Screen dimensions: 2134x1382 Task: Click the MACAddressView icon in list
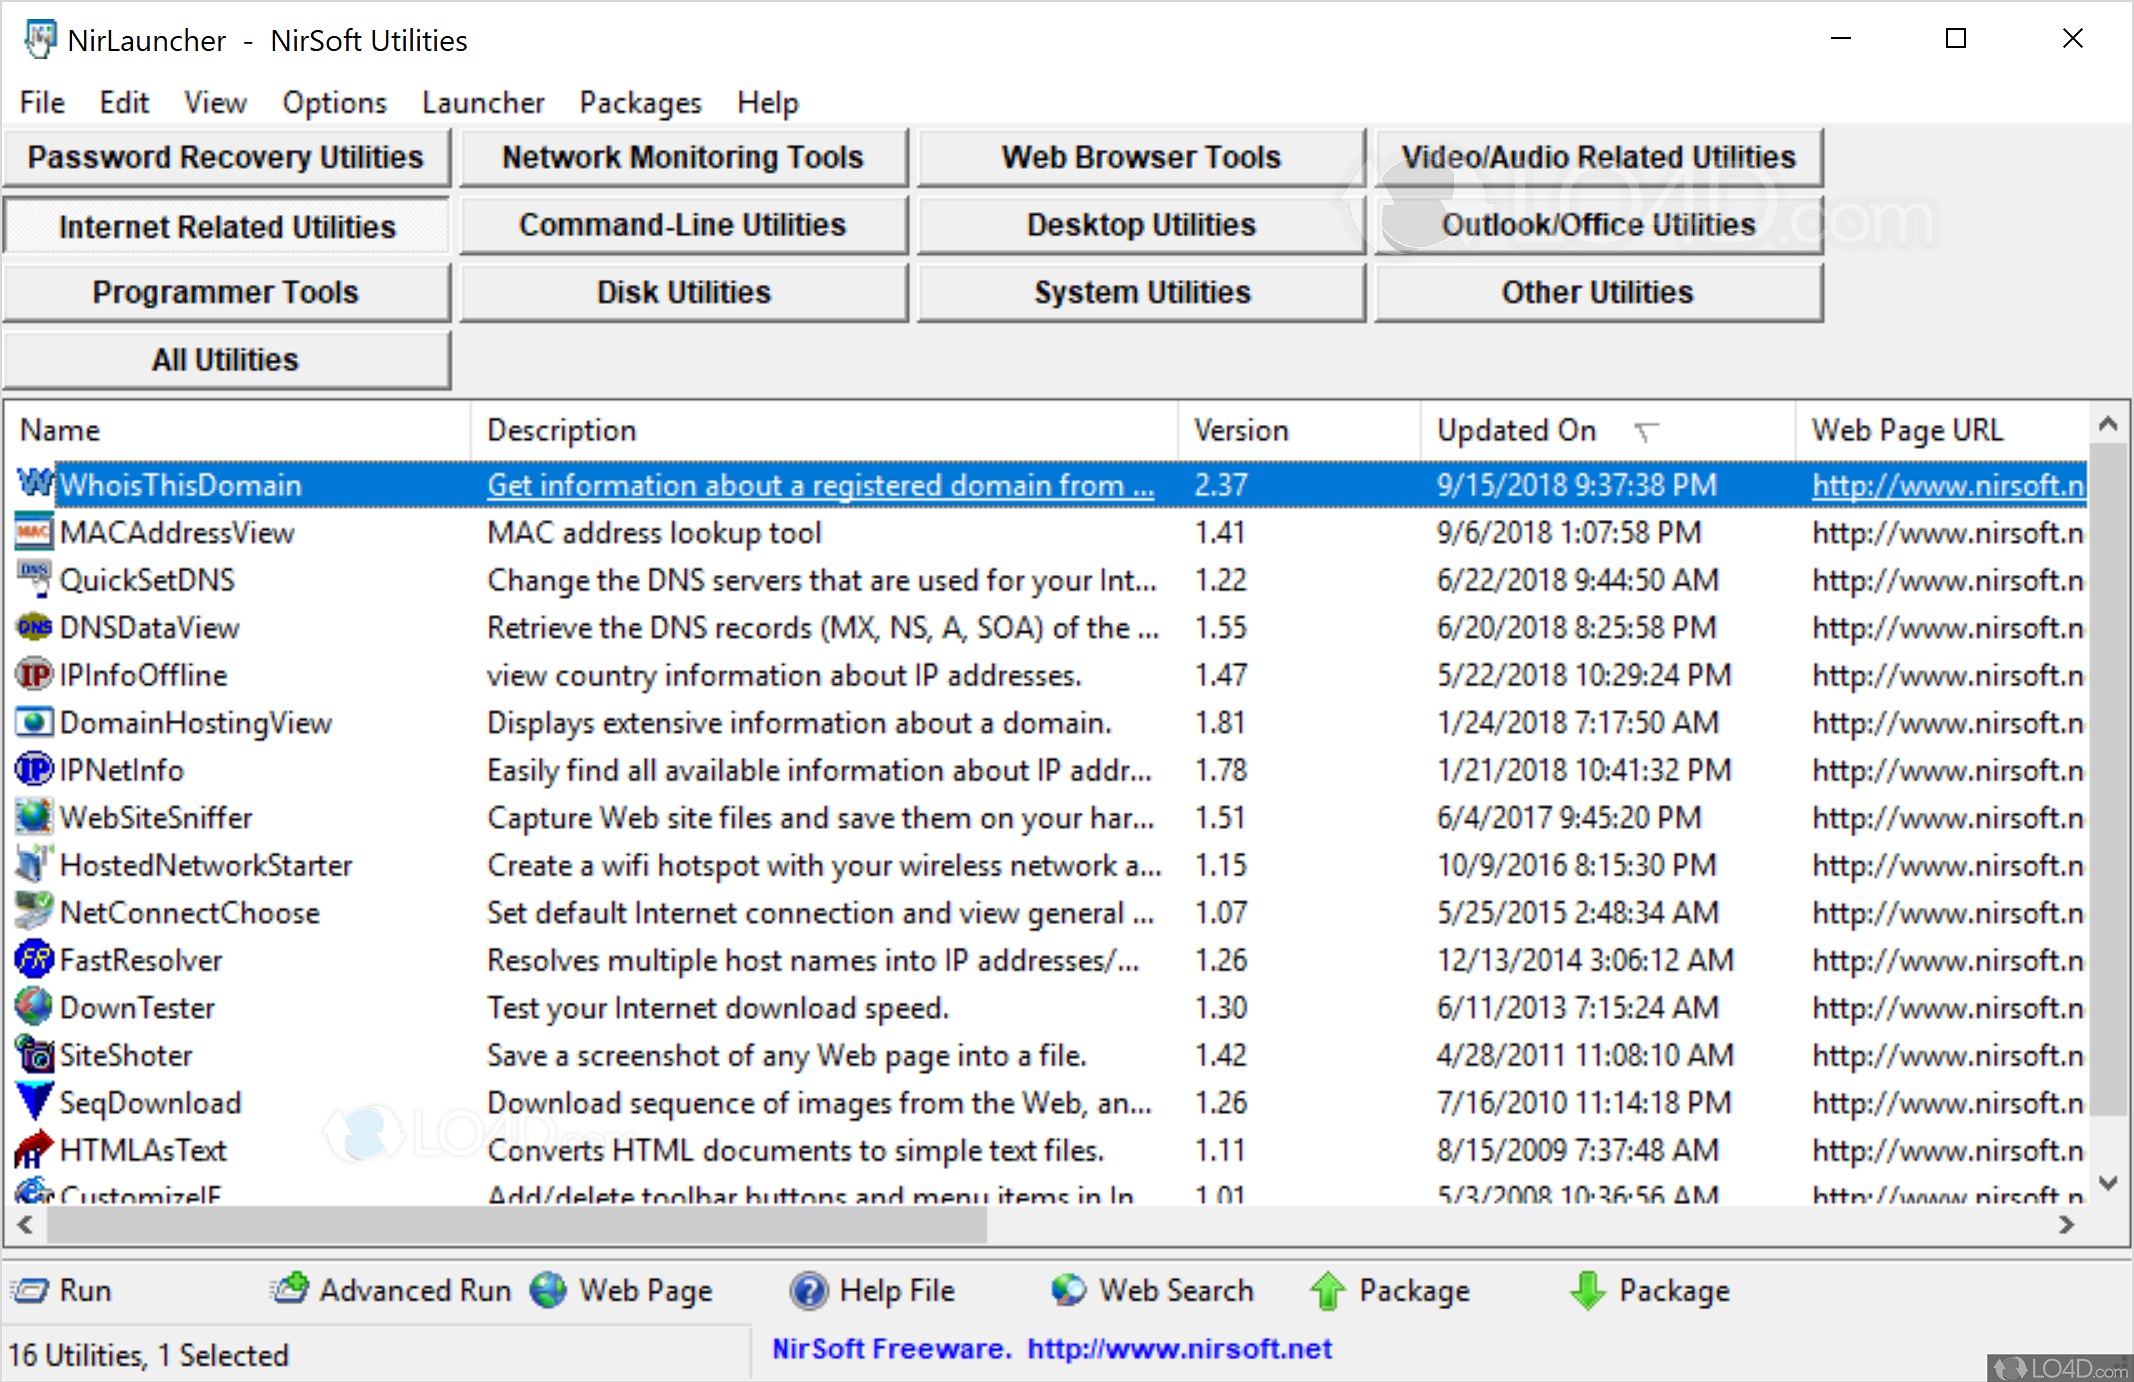point(34,532)
